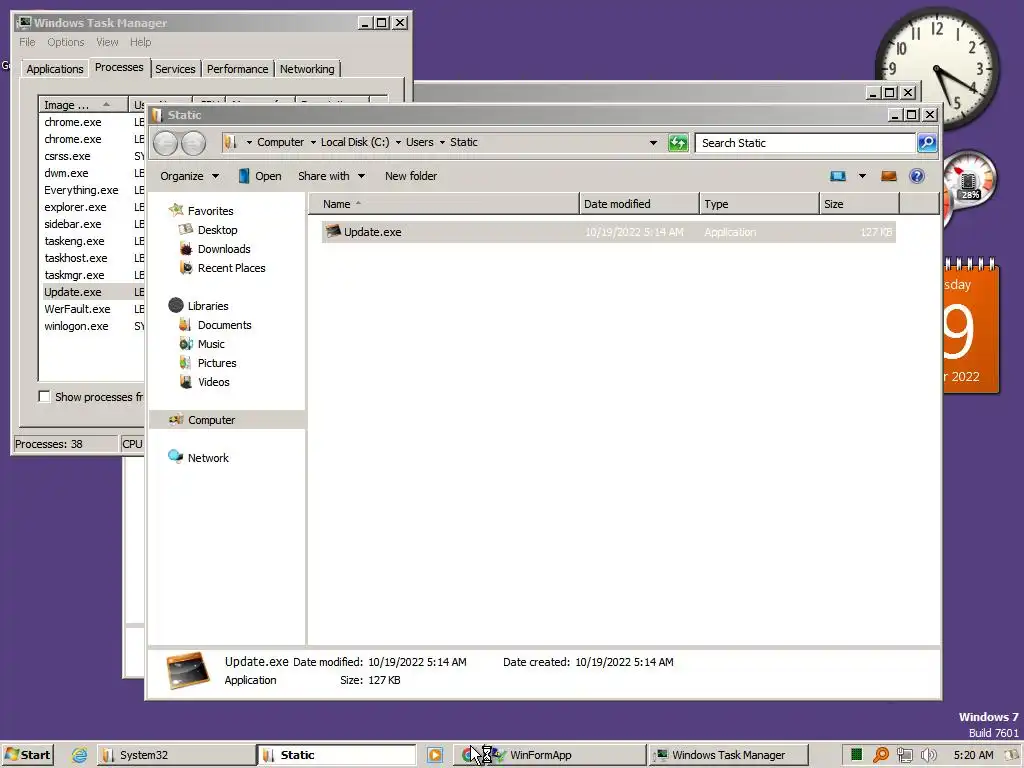Click the Downloads icon in navigation pane
Viewport: 1024px width, 768px height.
pos(186,249)
